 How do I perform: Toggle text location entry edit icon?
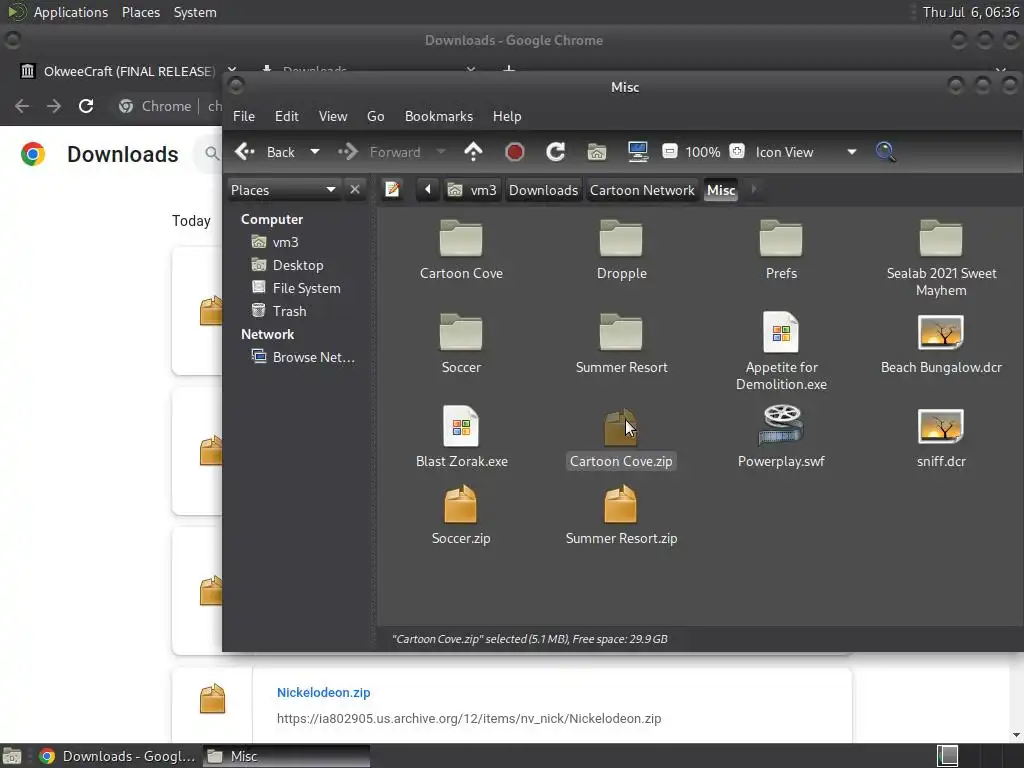click(x=392, y=190)
